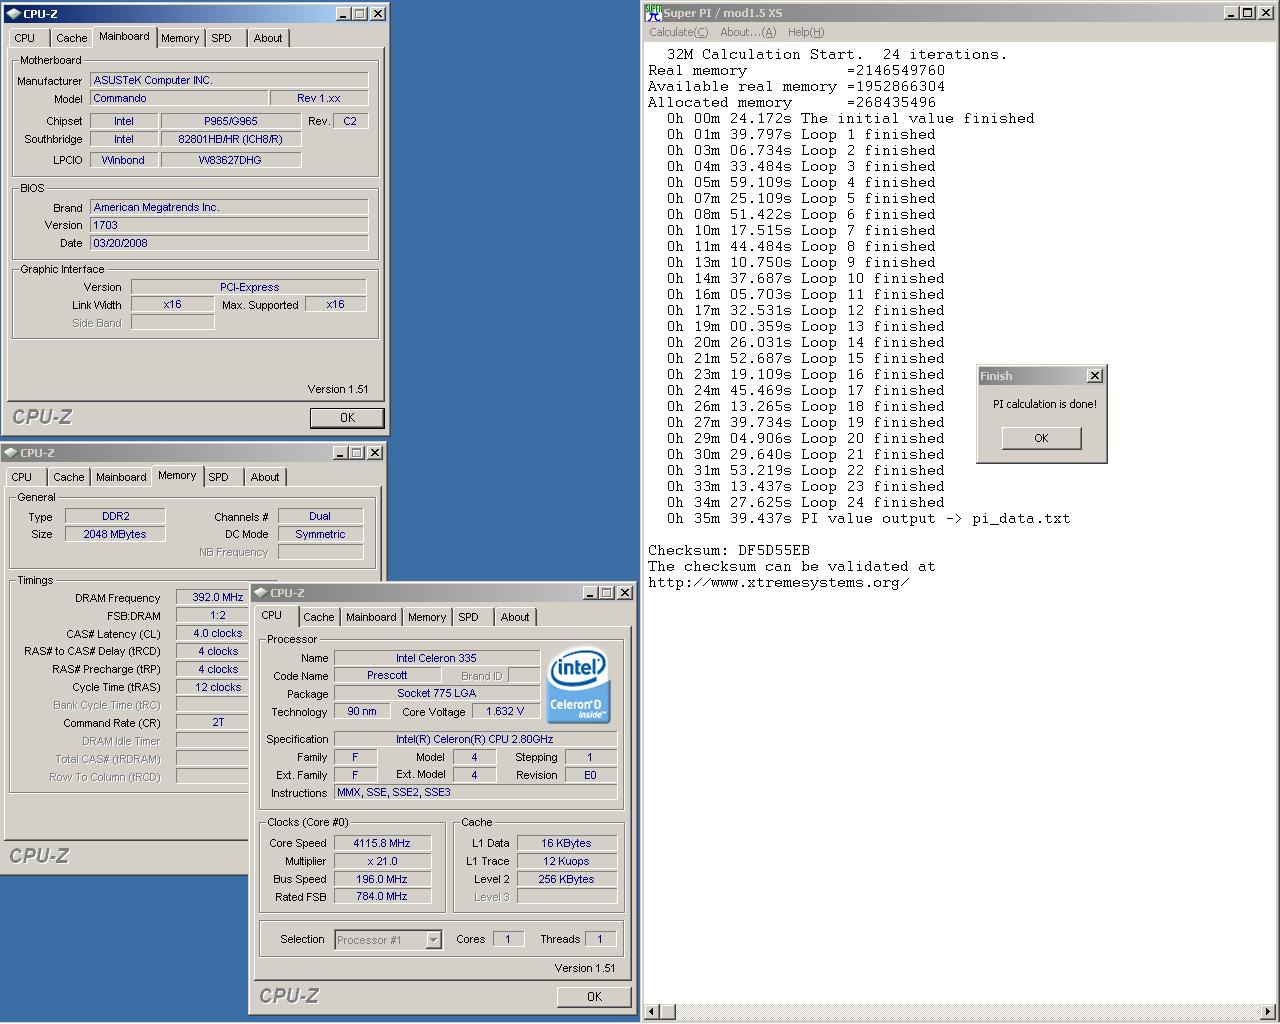Click the xtremesystems.org URL text
The width and height of the screenshot is (1280, 1024).
point(779,582)
